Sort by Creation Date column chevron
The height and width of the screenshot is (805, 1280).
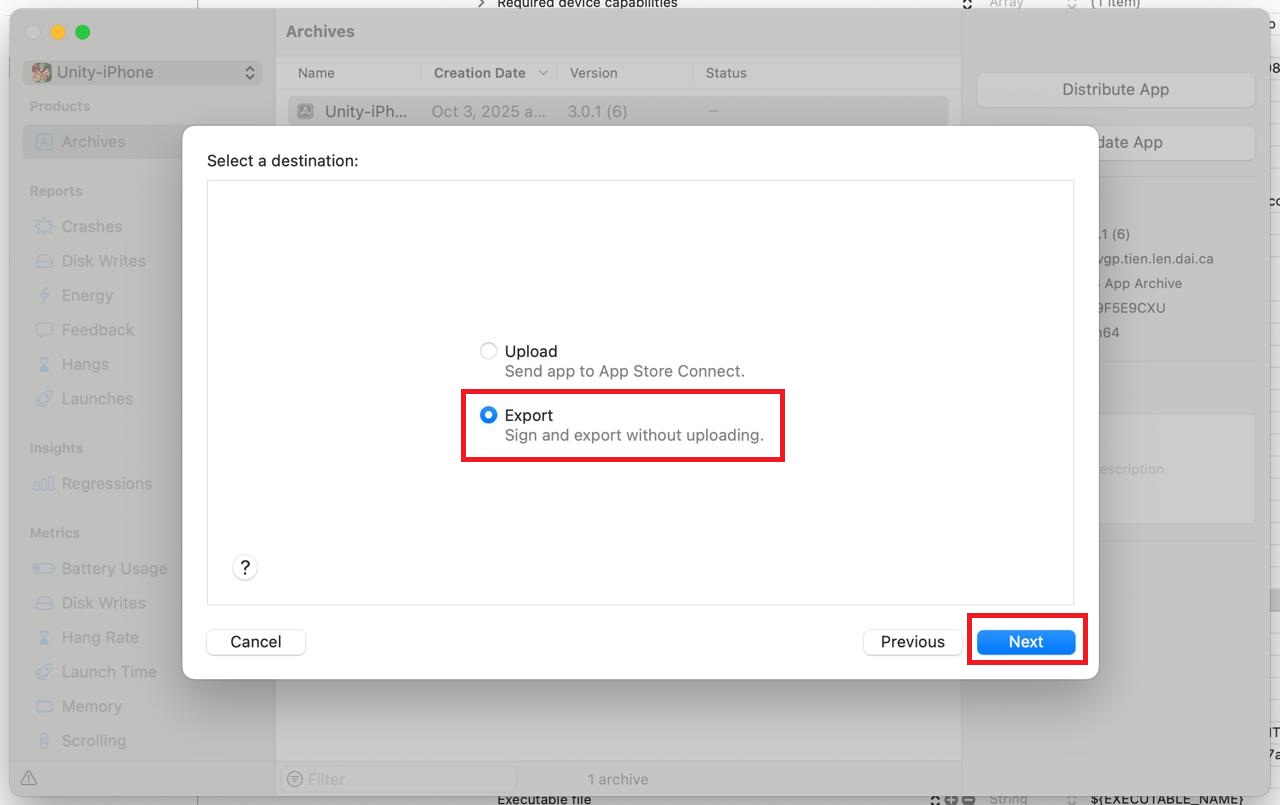point(543,73)
